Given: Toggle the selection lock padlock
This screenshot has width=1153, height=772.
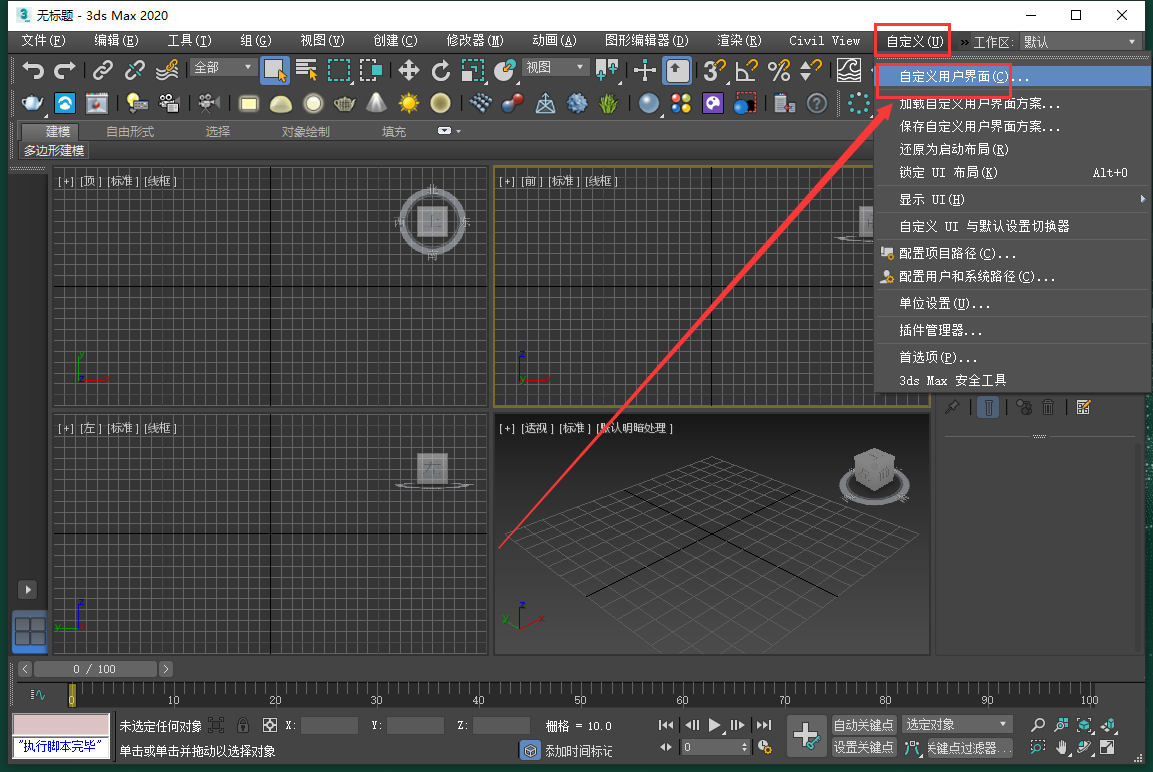Looking at the screenshot, I should 243,725.
